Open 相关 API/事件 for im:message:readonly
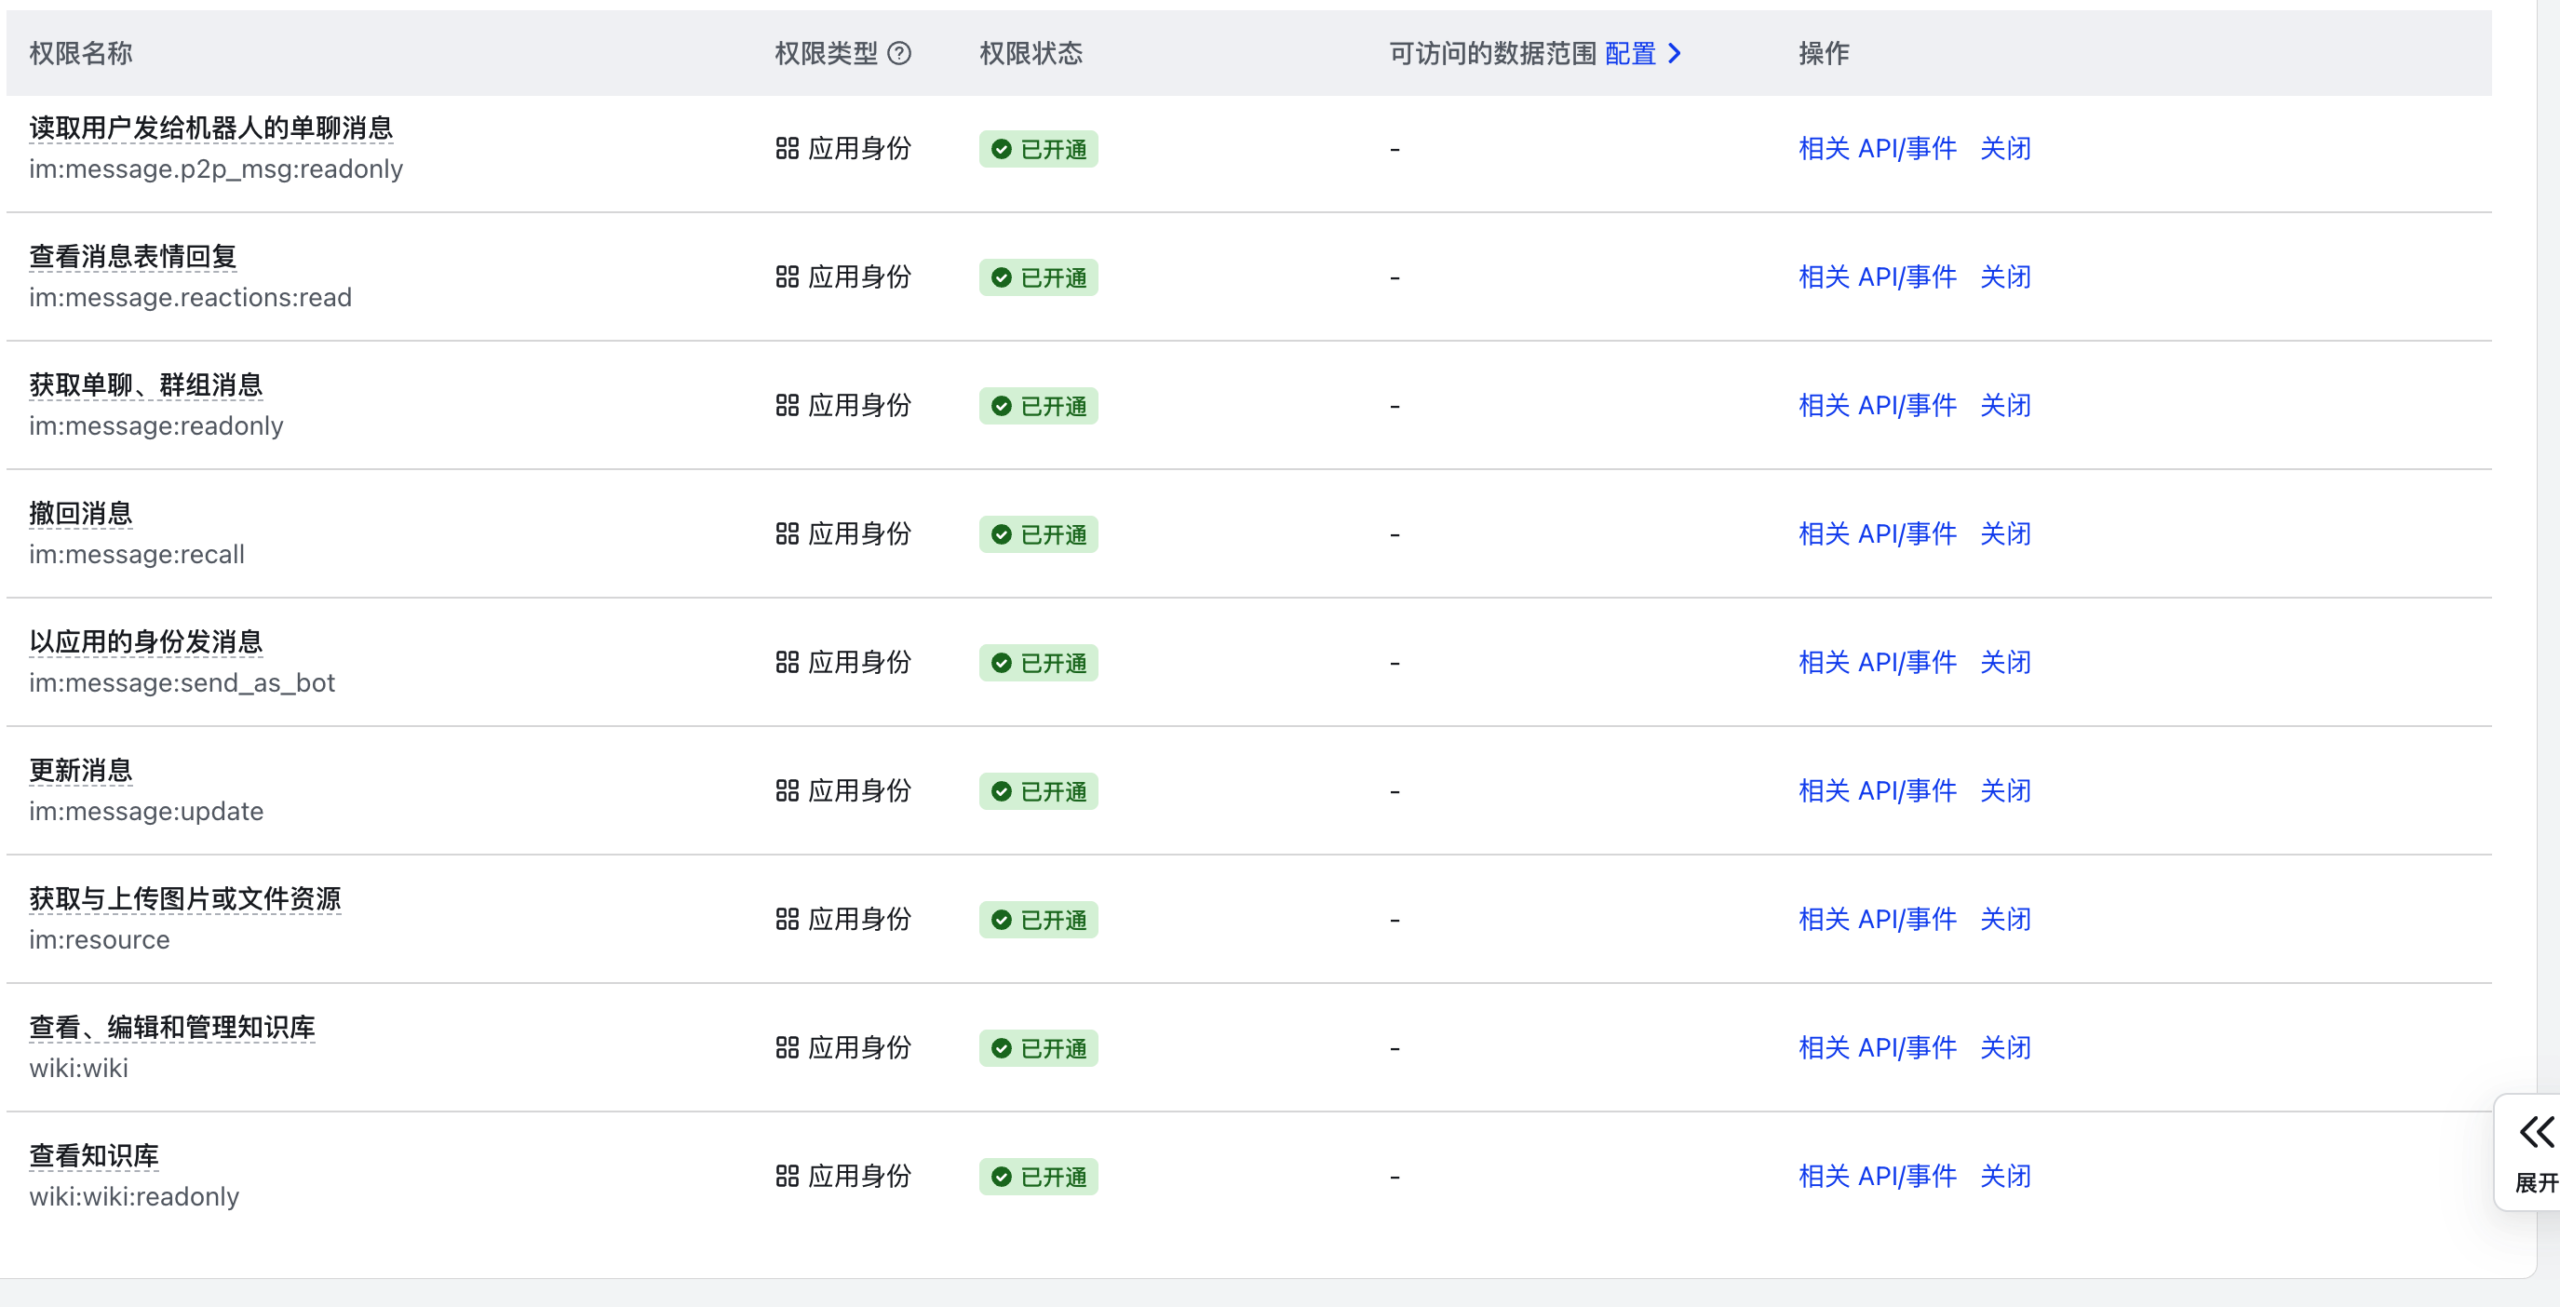 tap(1876, 406)
